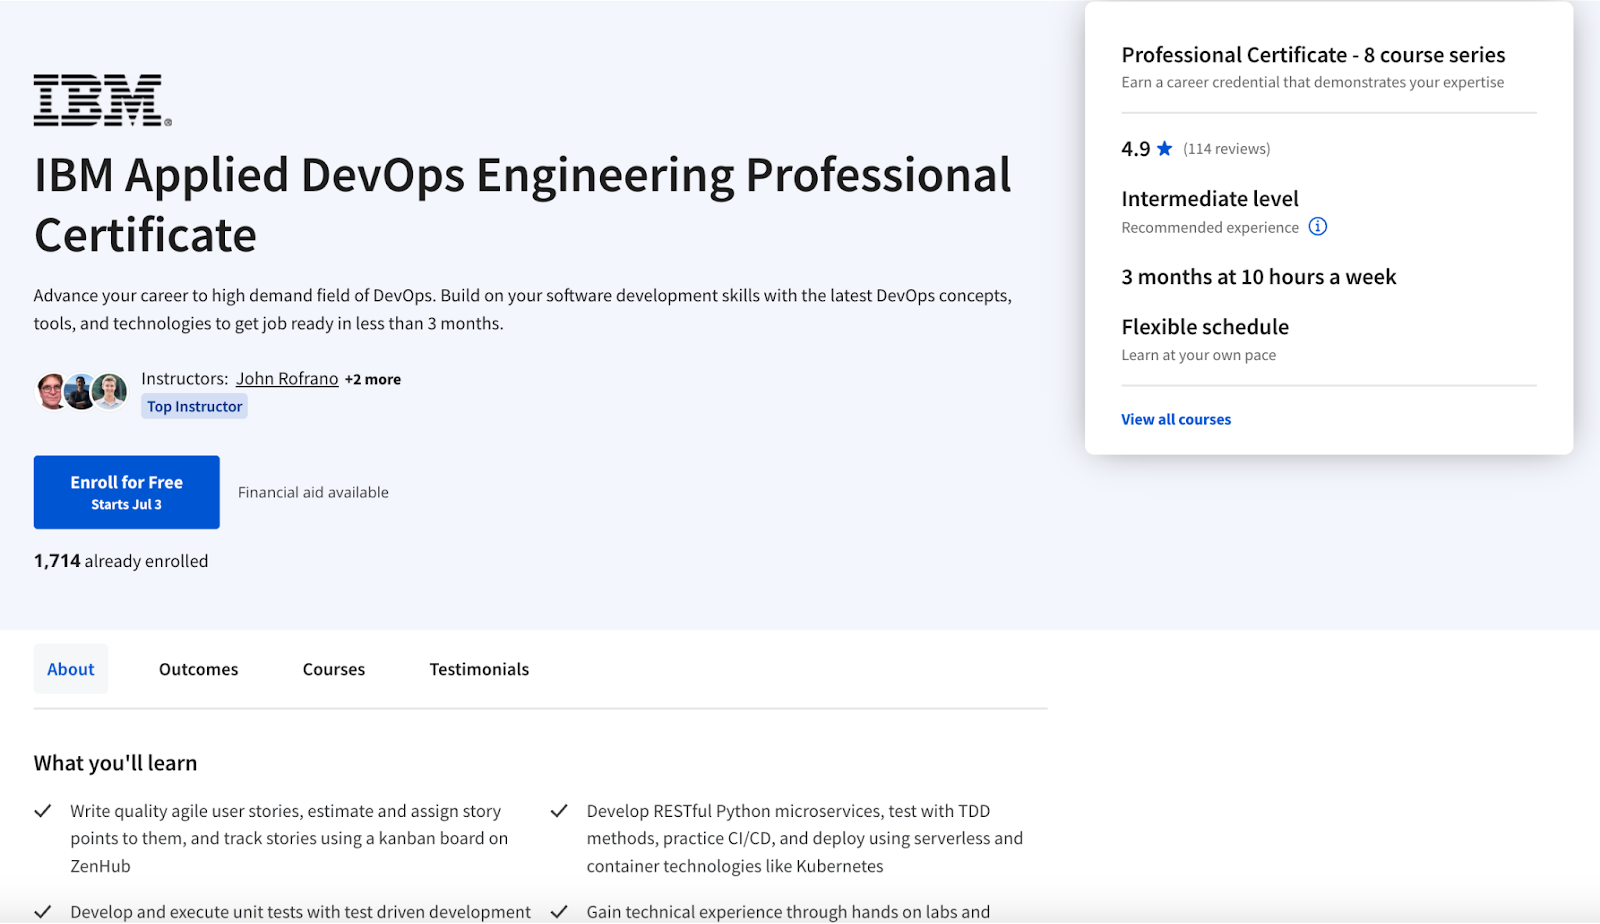Click the View all courses link

[1176, 419]
